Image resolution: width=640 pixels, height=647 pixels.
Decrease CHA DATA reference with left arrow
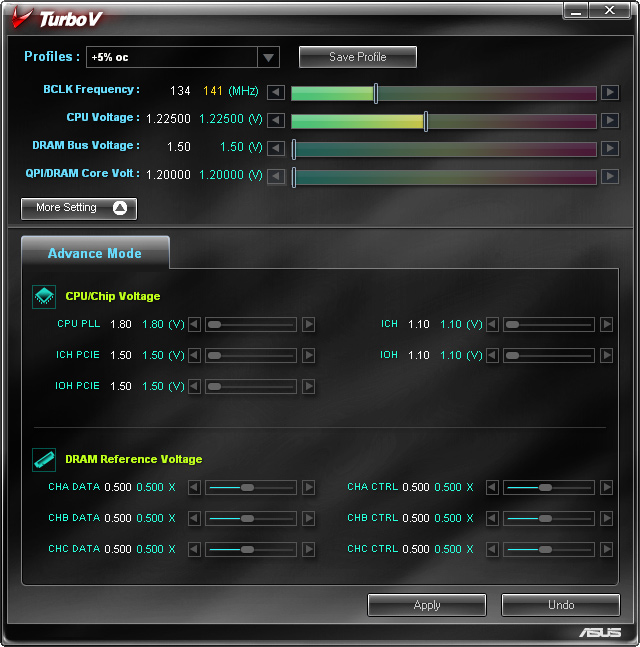(194, 487)
